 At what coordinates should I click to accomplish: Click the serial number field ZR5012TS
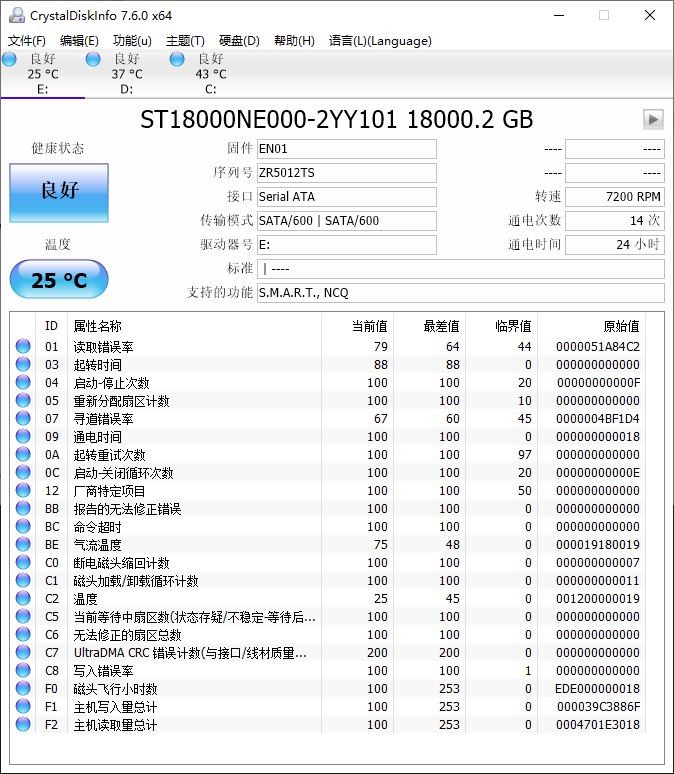pyautogui.click(x=346, y=173)
